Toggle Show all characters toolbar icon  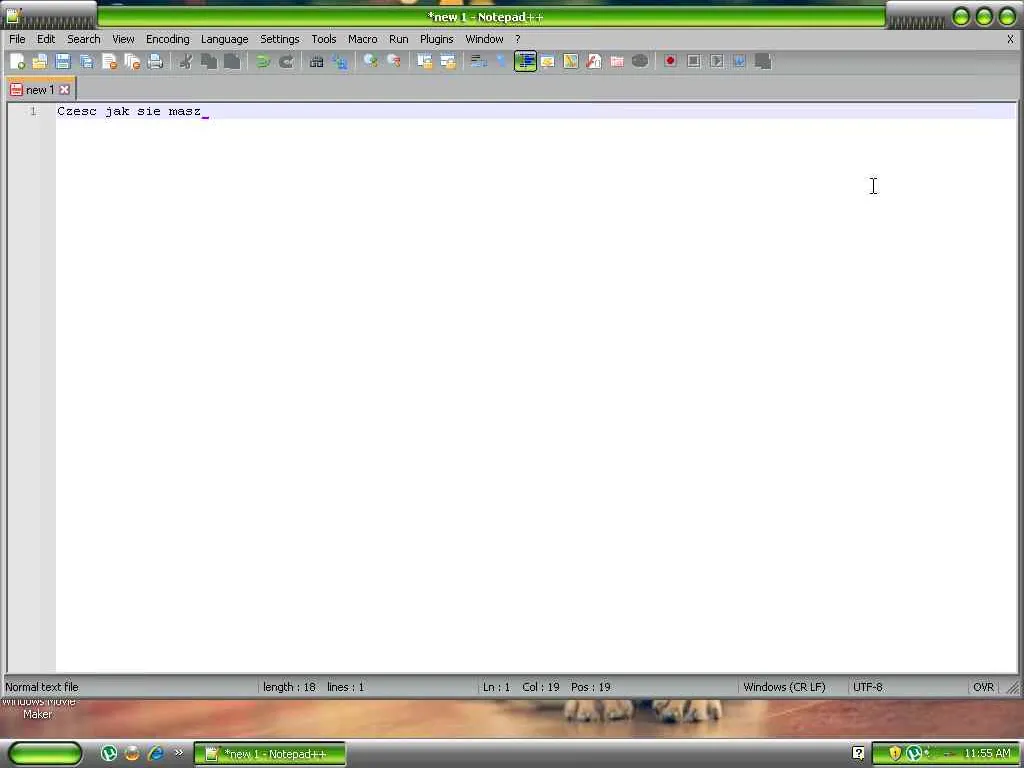pyautogui.click(x=502, y=61)
